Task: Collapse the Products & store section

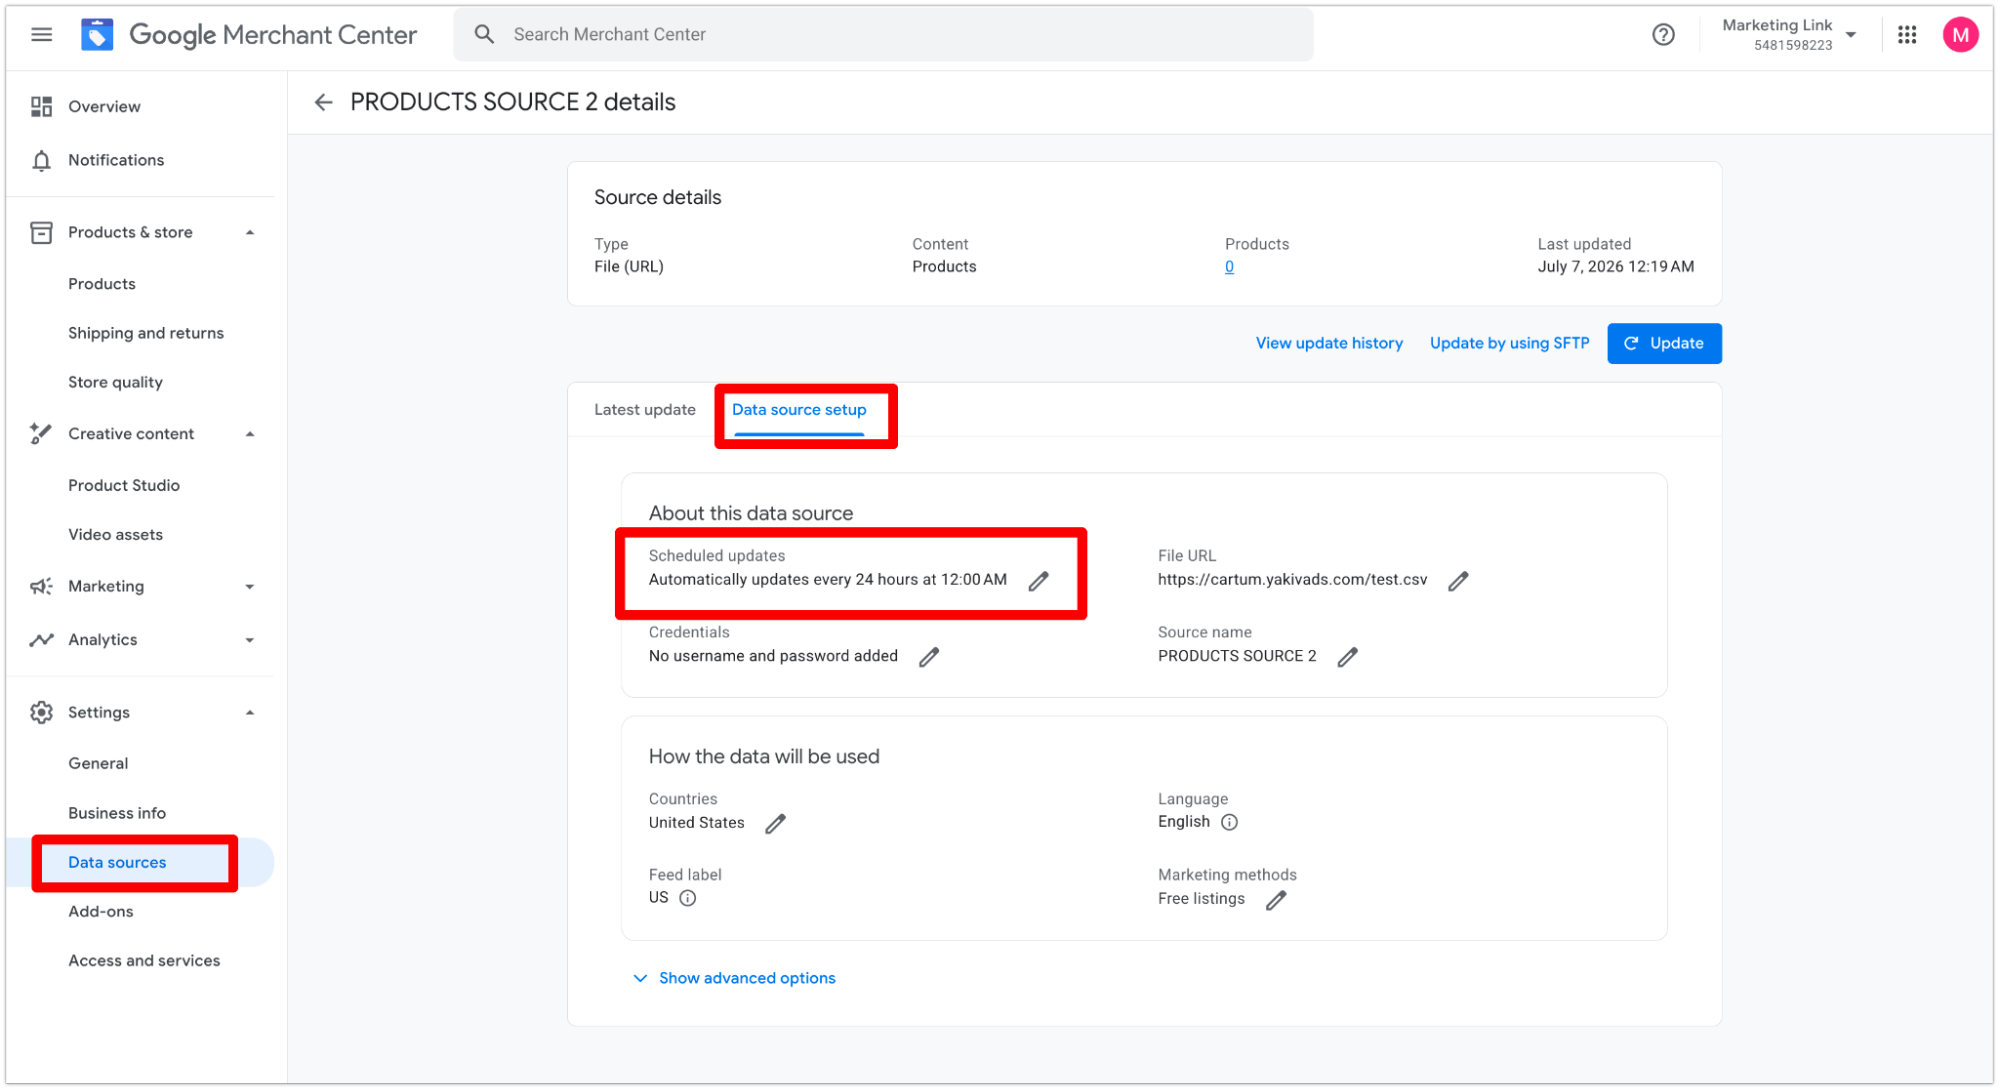Action: [250, 232]
